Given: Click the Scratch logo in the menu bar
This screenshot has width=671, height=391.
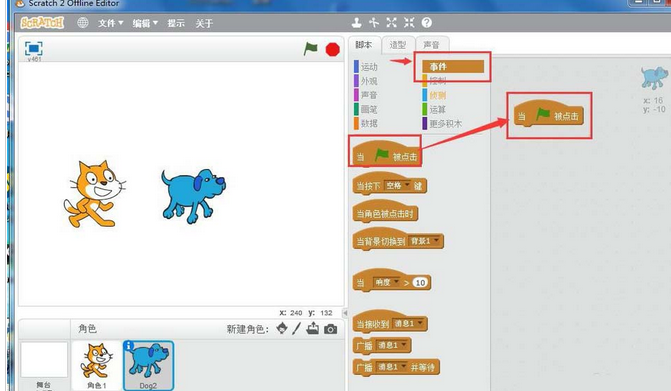Looking at the screenshot, I should coord(42,23).
